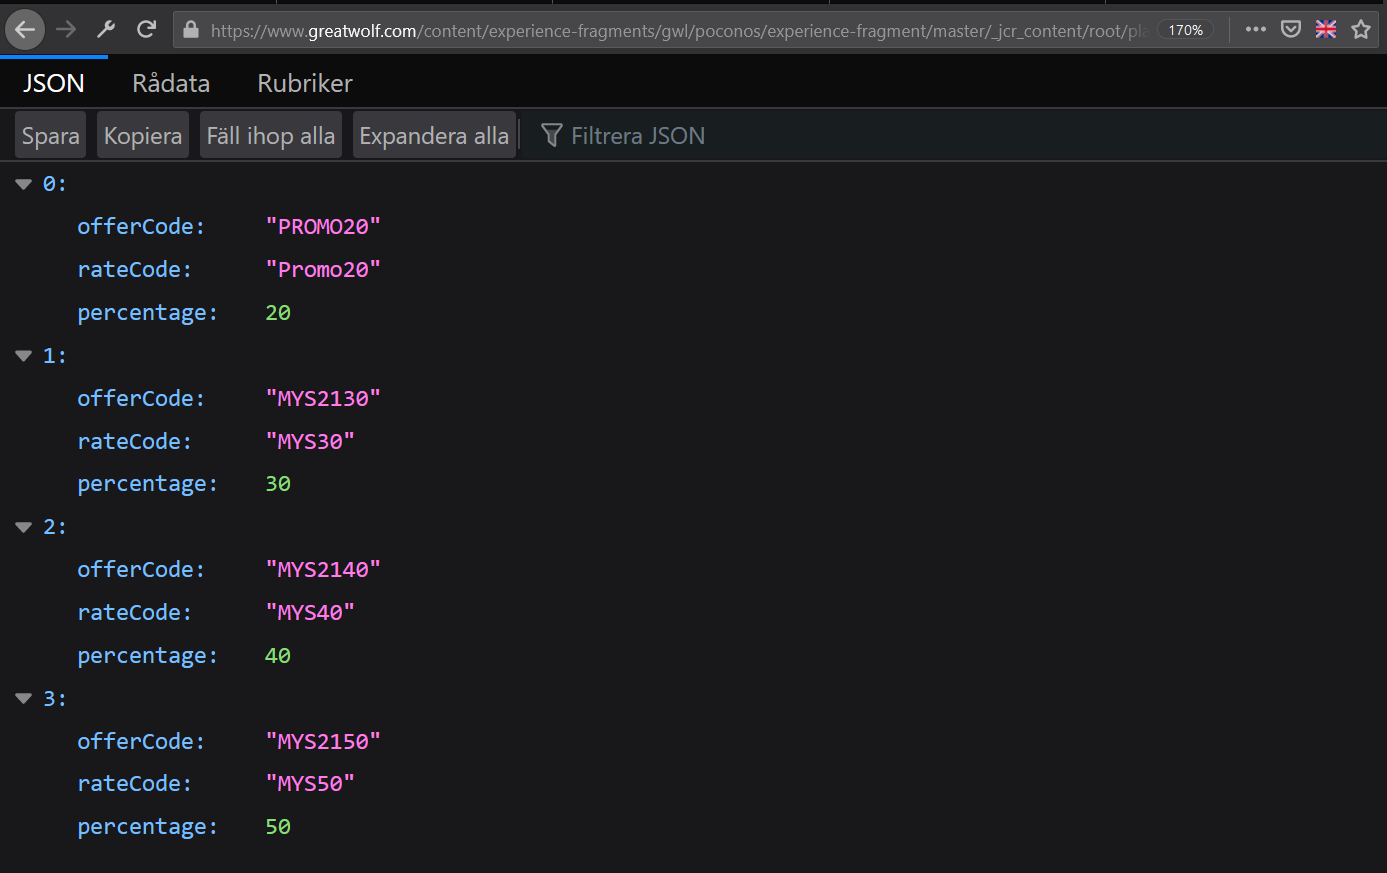Screen dimensions: 1387x873
Task: Focus the Filtrera JSON filter field
Action: (638, 136)
